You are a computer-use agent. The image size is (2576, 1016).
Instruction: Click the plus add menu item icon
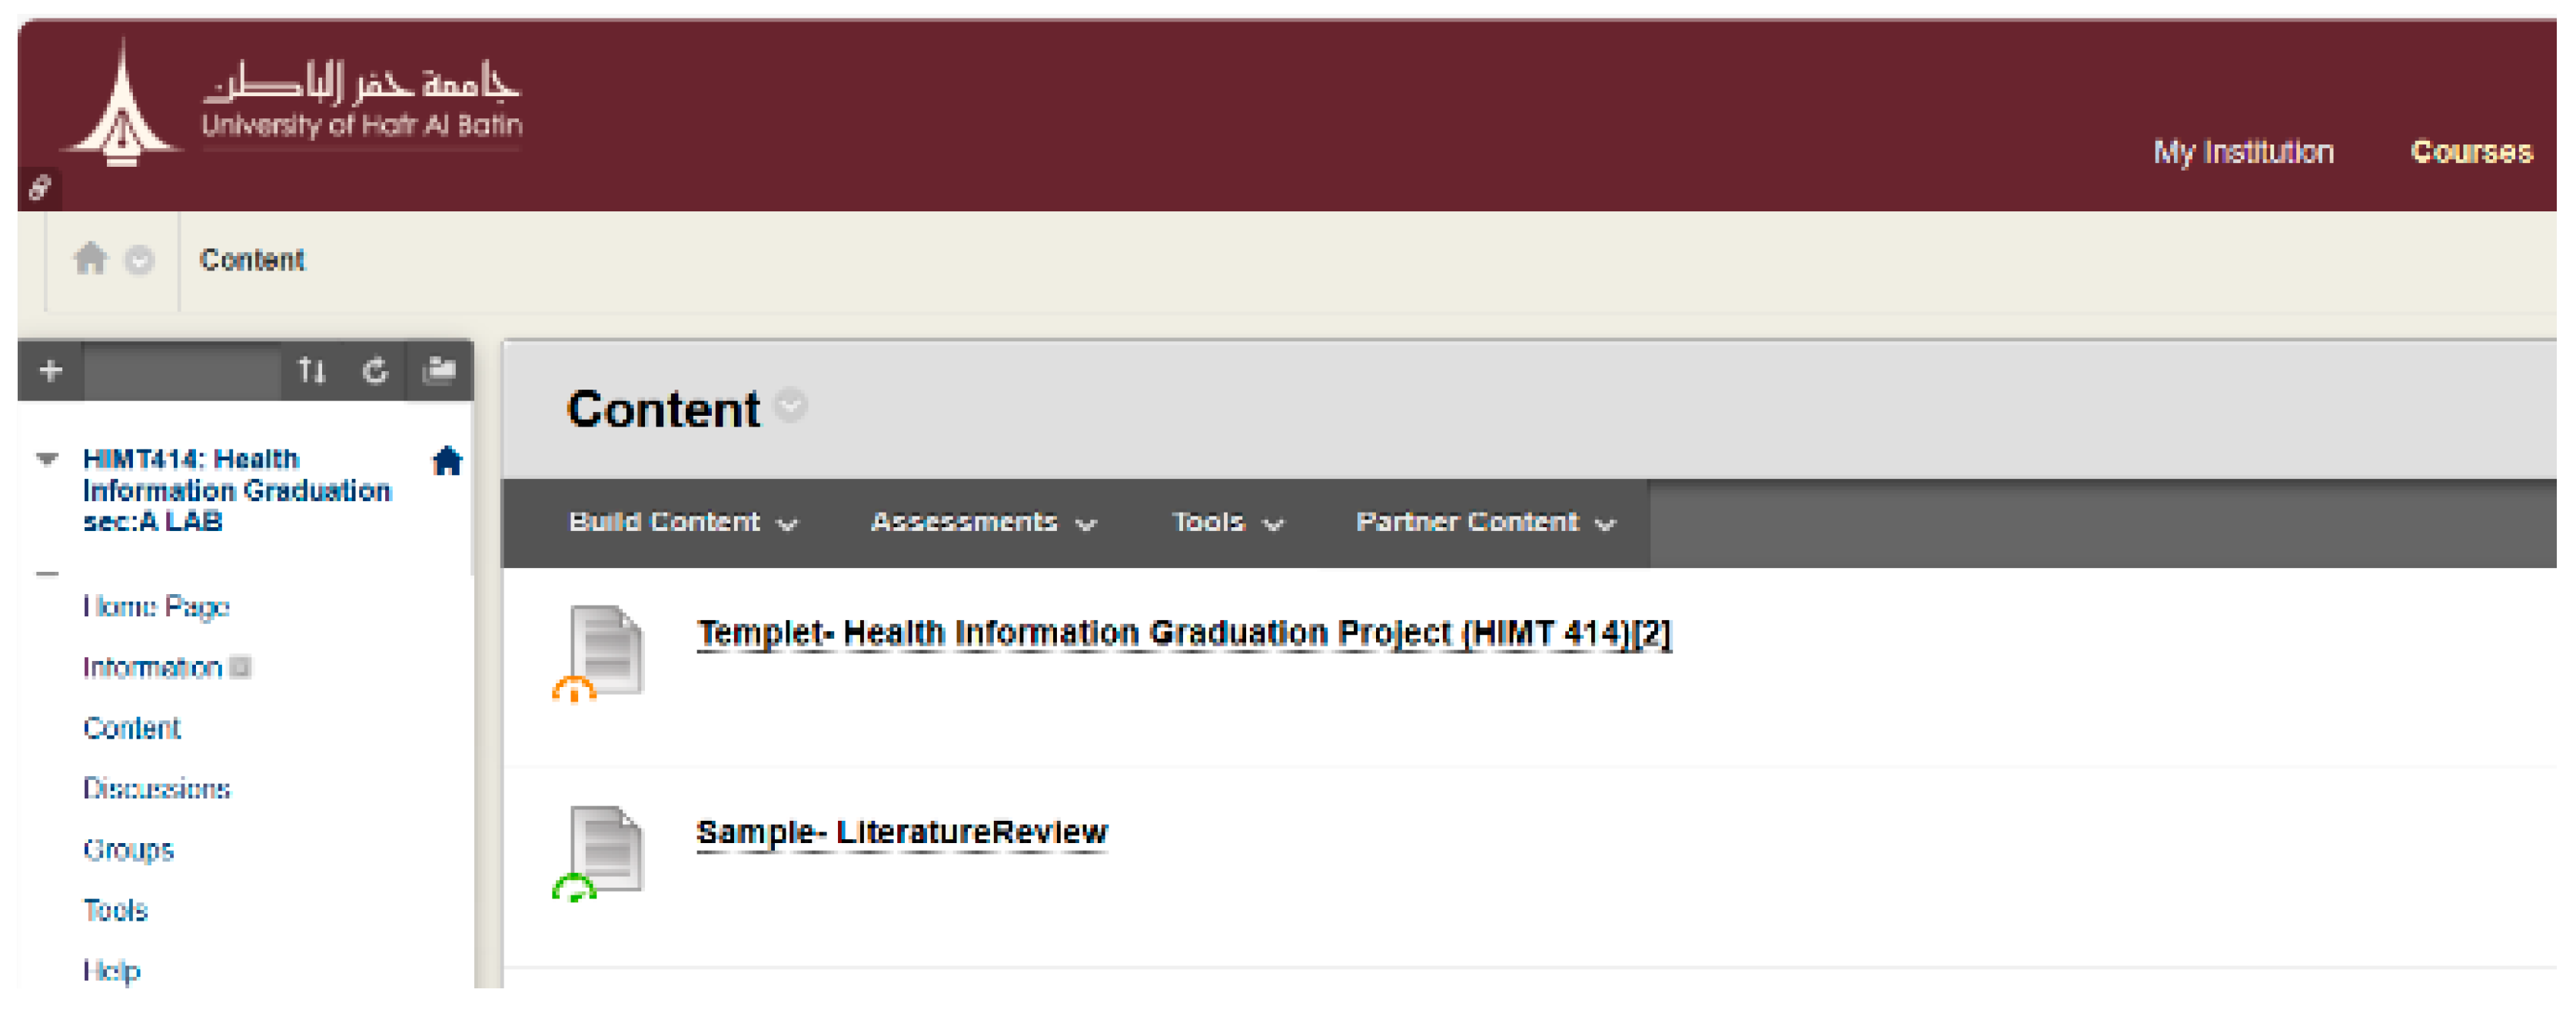[x=50, y=371]
